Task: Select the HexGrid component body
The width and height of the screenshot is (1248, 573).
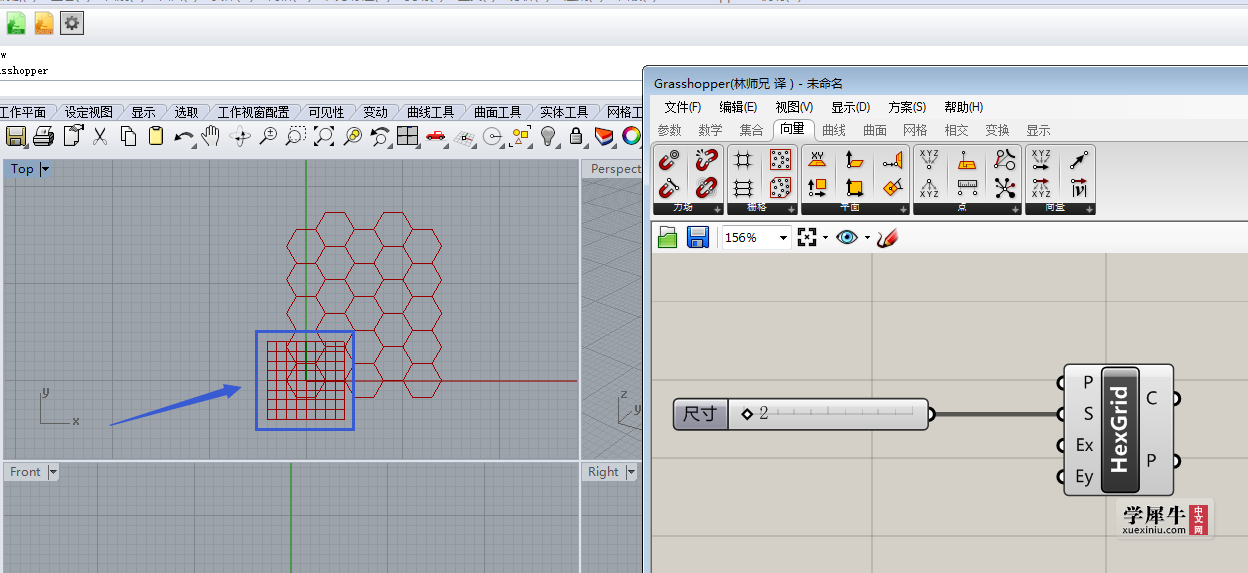Action: 1119,429
